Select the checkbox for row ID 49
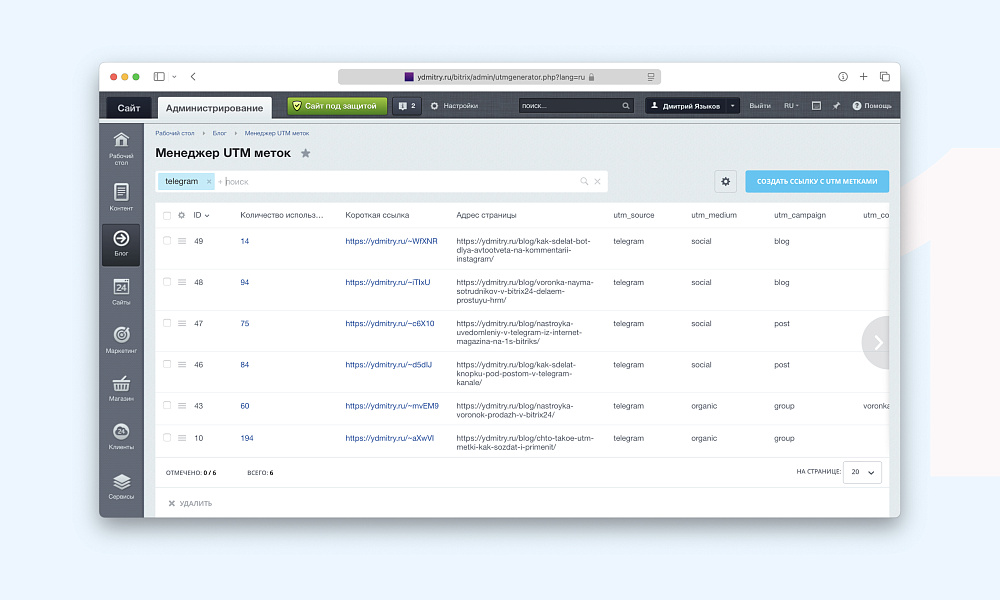Image resolution: width=1000 pixels, height=600 pixels. point(167,241)
